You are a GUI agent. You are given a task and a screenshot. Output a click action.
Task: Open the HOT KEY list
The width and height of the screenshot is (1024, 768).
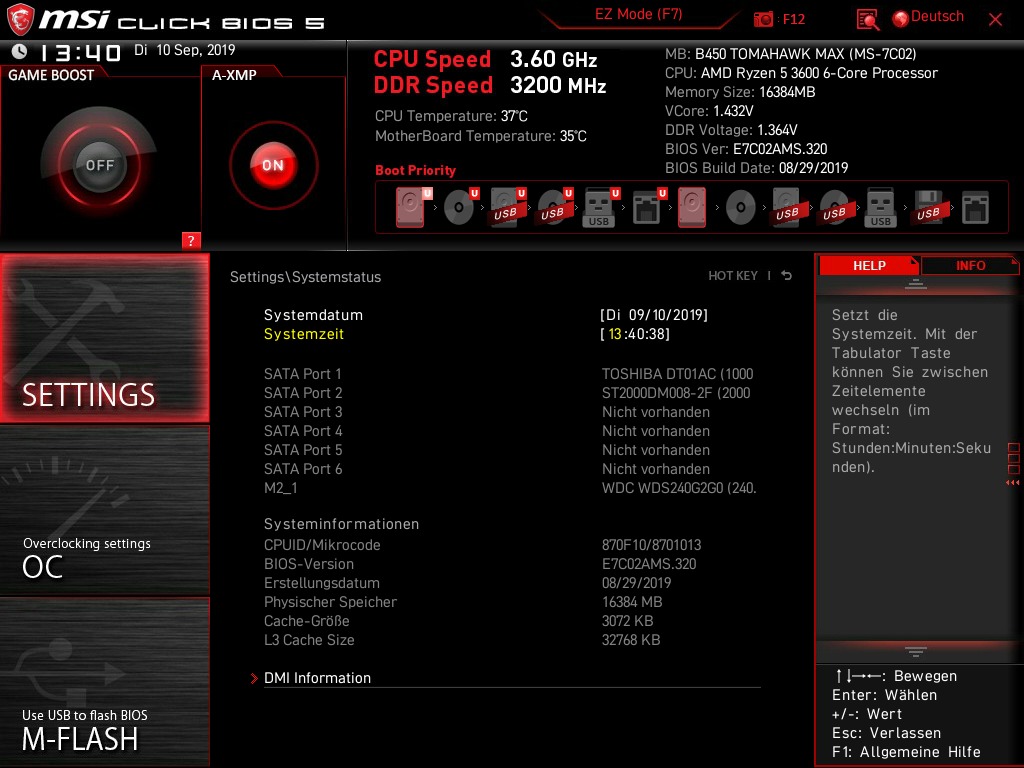pos(733,276)
